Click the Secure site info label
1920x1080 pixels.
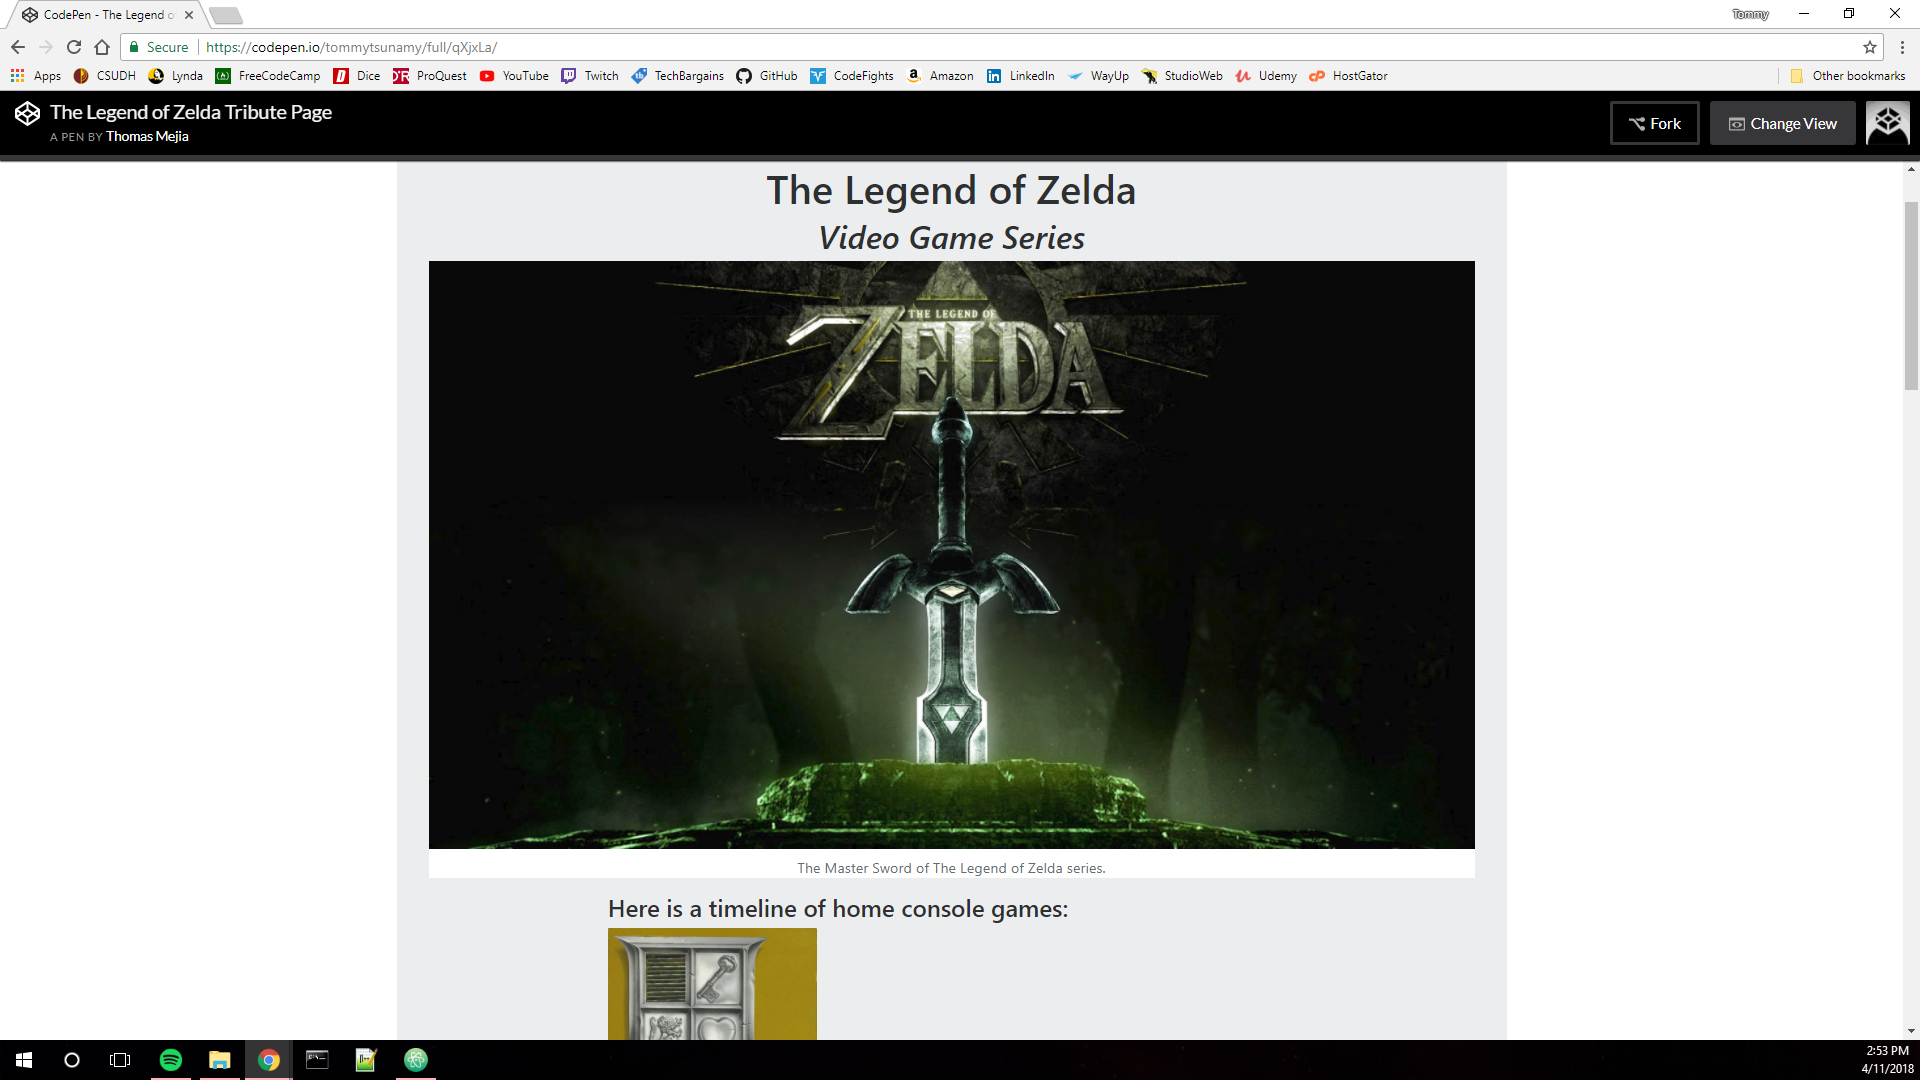click(159, 47)
